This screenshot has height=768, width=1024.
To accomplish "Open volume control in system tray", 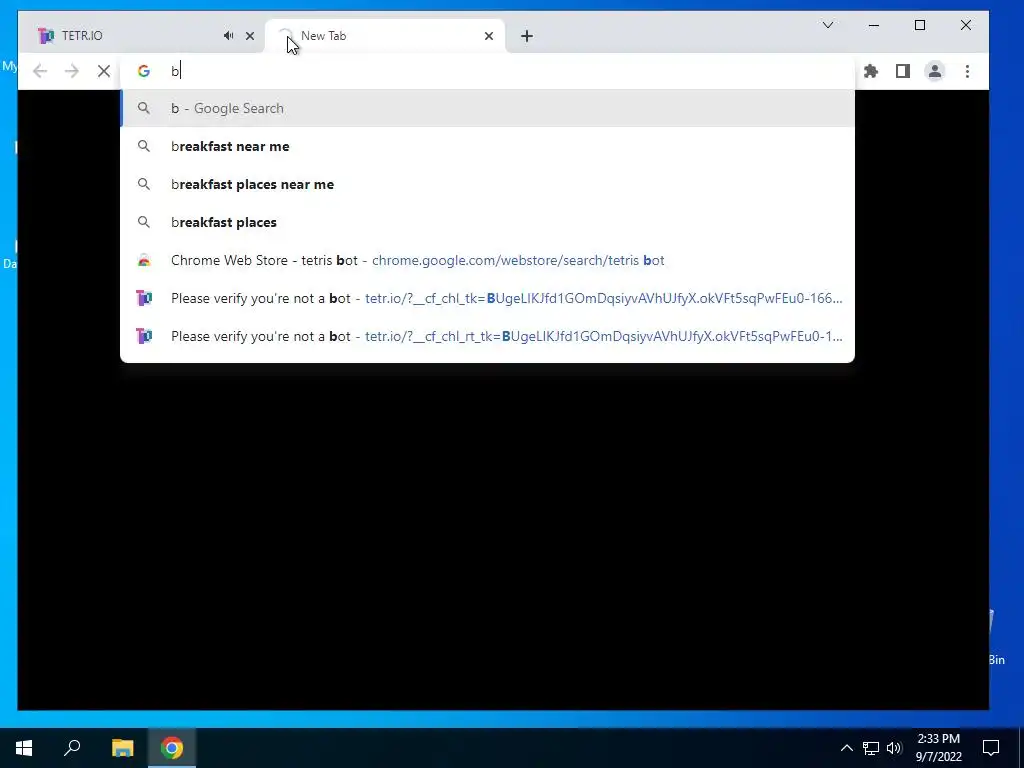I will coord(894,748).
